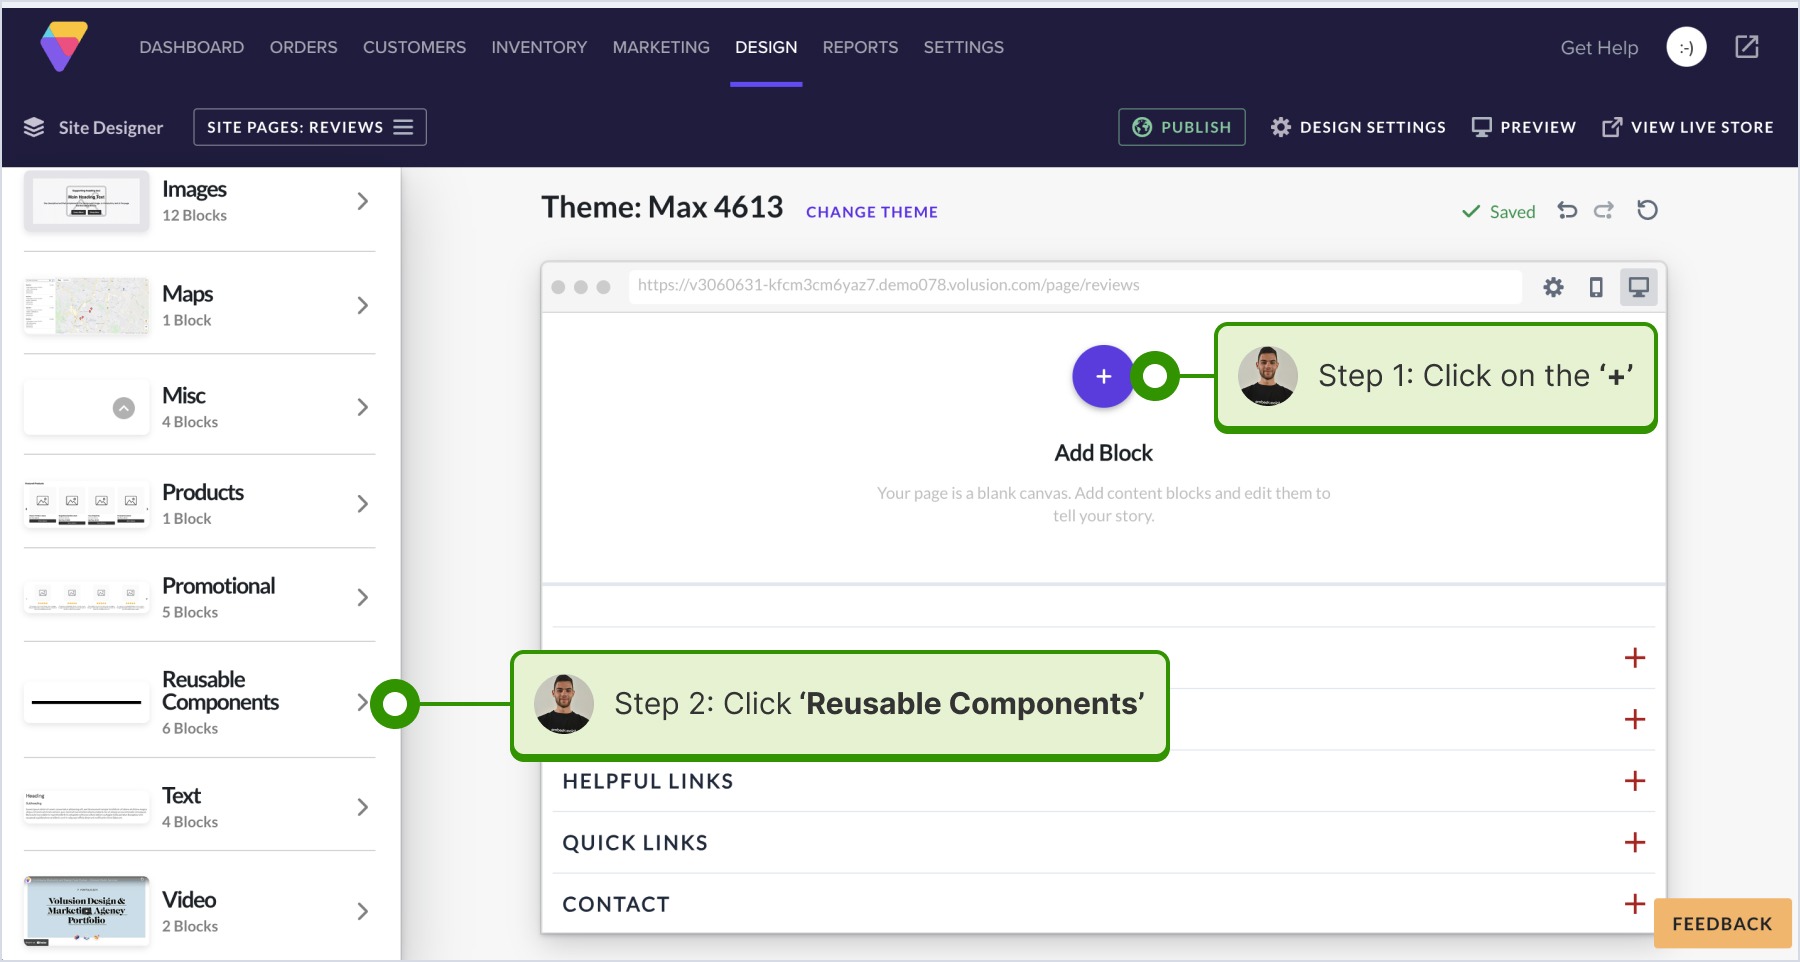Screen dimensions: 1800x962
Task: Click plus icon beside Quick Links
Action: click(x=1635, y=842)
